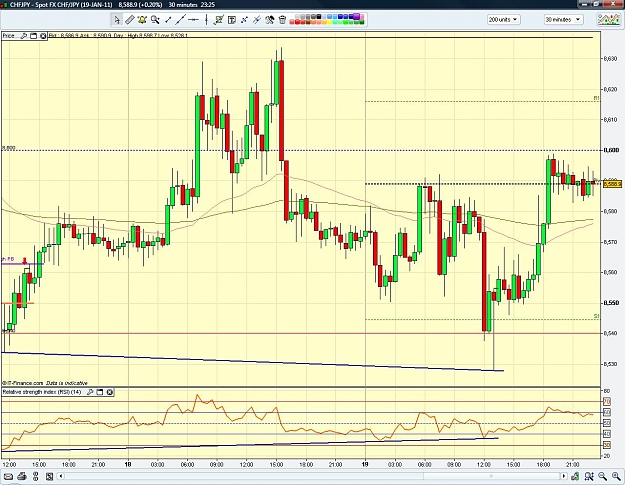Click the current price tag 8,588.9 on axis
This screenshot has width=625, height=485.
(x=612, y=184)
